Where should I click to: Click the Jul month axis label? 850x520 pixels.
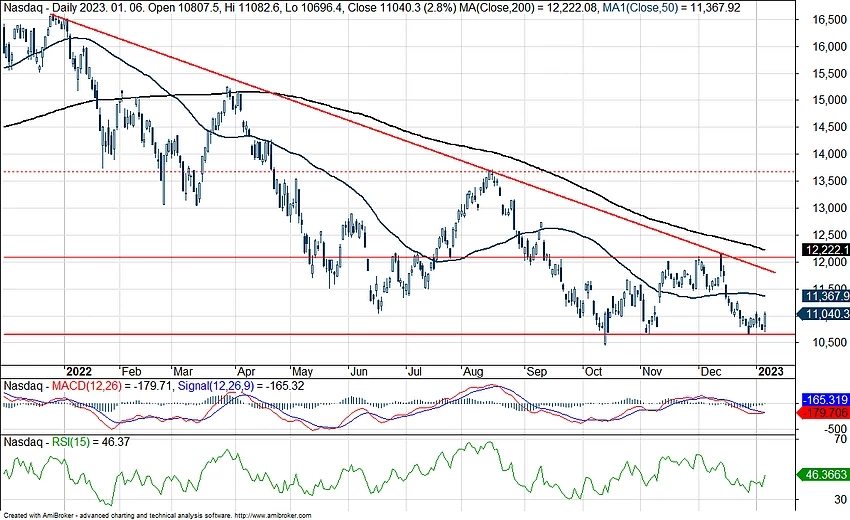pos(414,372)
